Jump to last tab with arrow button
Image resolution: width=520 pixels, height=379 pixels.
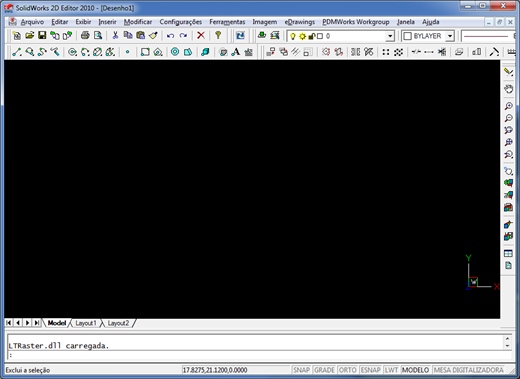37,323
